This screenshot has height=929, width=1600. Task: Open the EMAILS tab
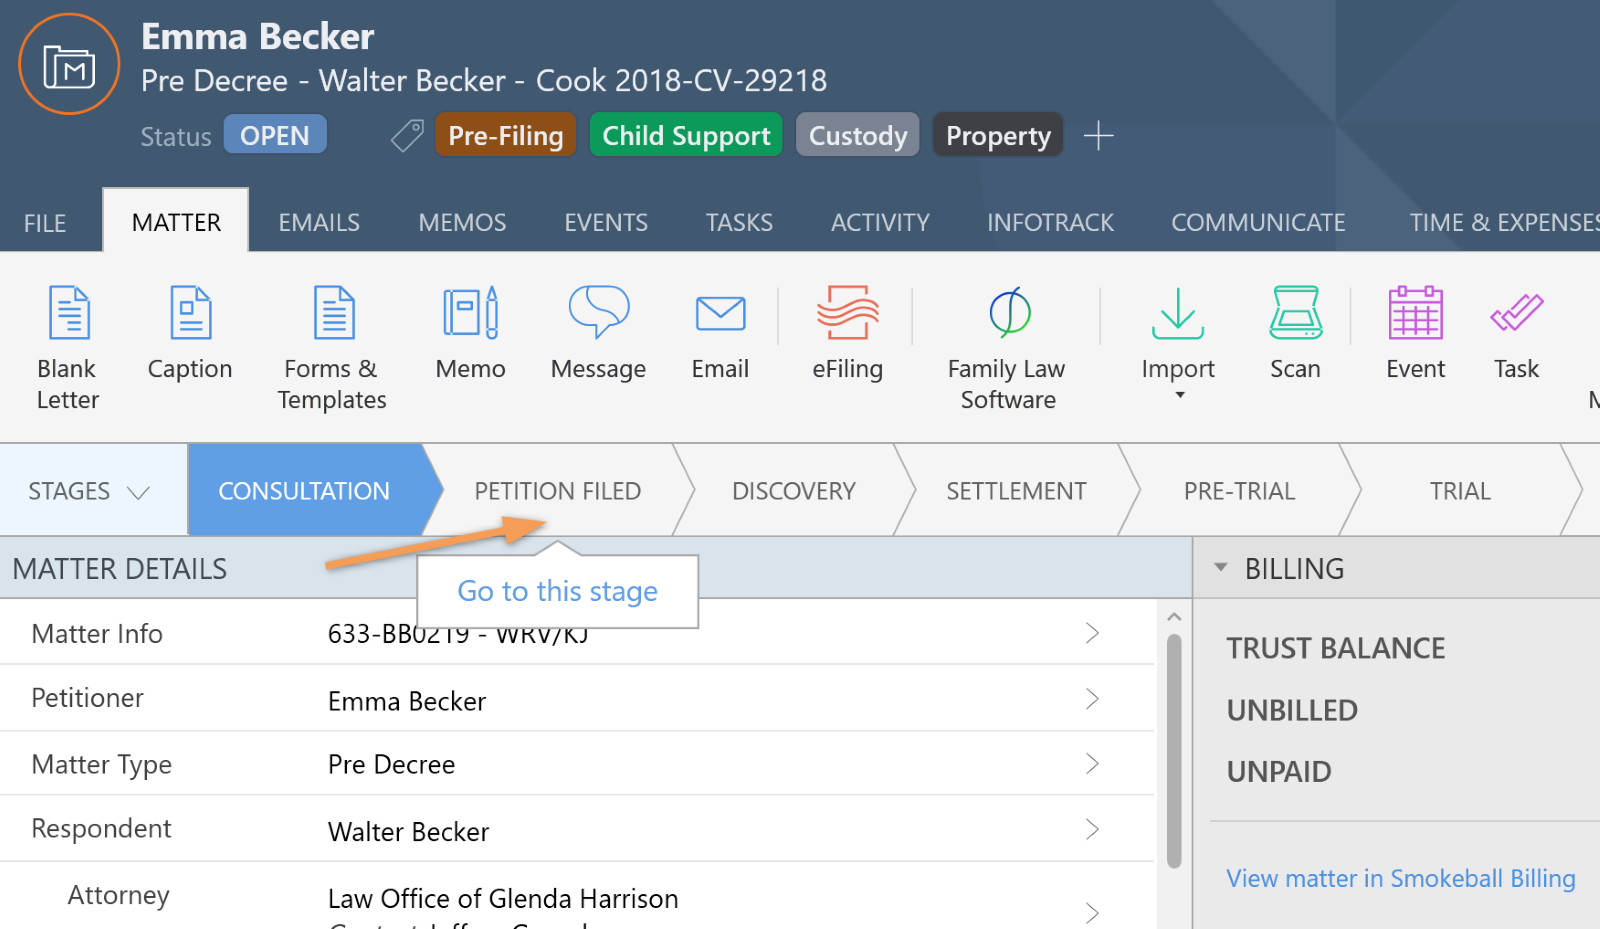click(319, 222)
